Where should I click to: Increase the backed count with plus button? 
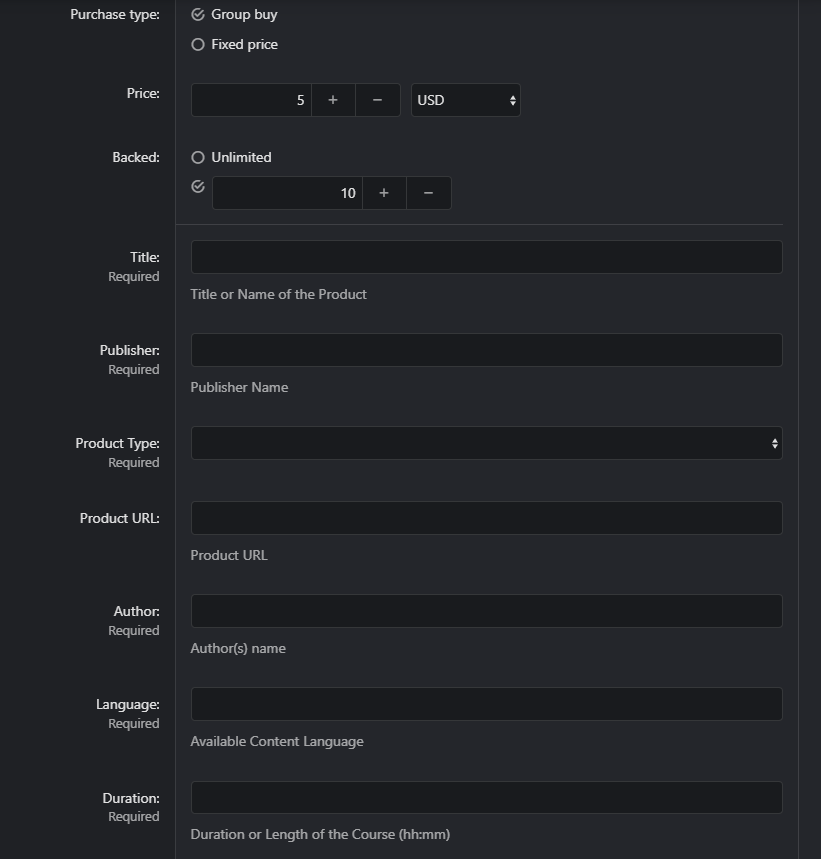click(x=384, y=192)
